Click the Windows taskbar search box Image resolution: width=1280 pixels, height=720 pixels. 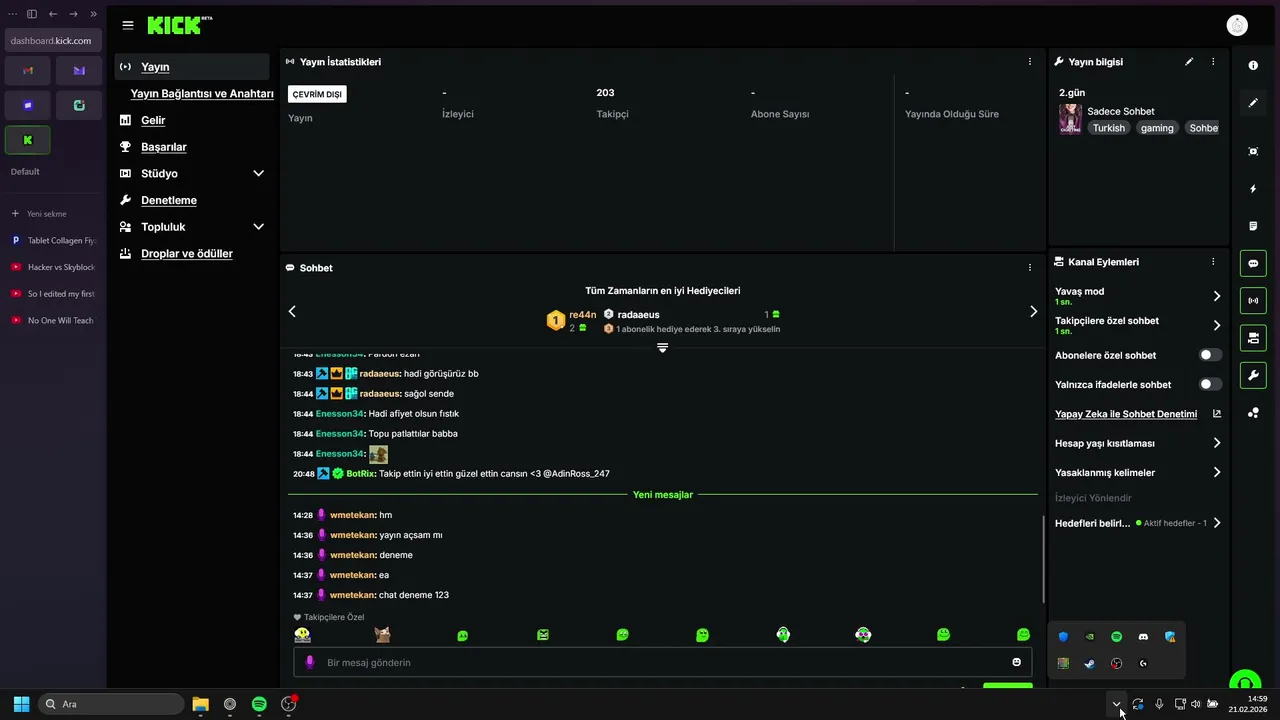coord(111,704)
